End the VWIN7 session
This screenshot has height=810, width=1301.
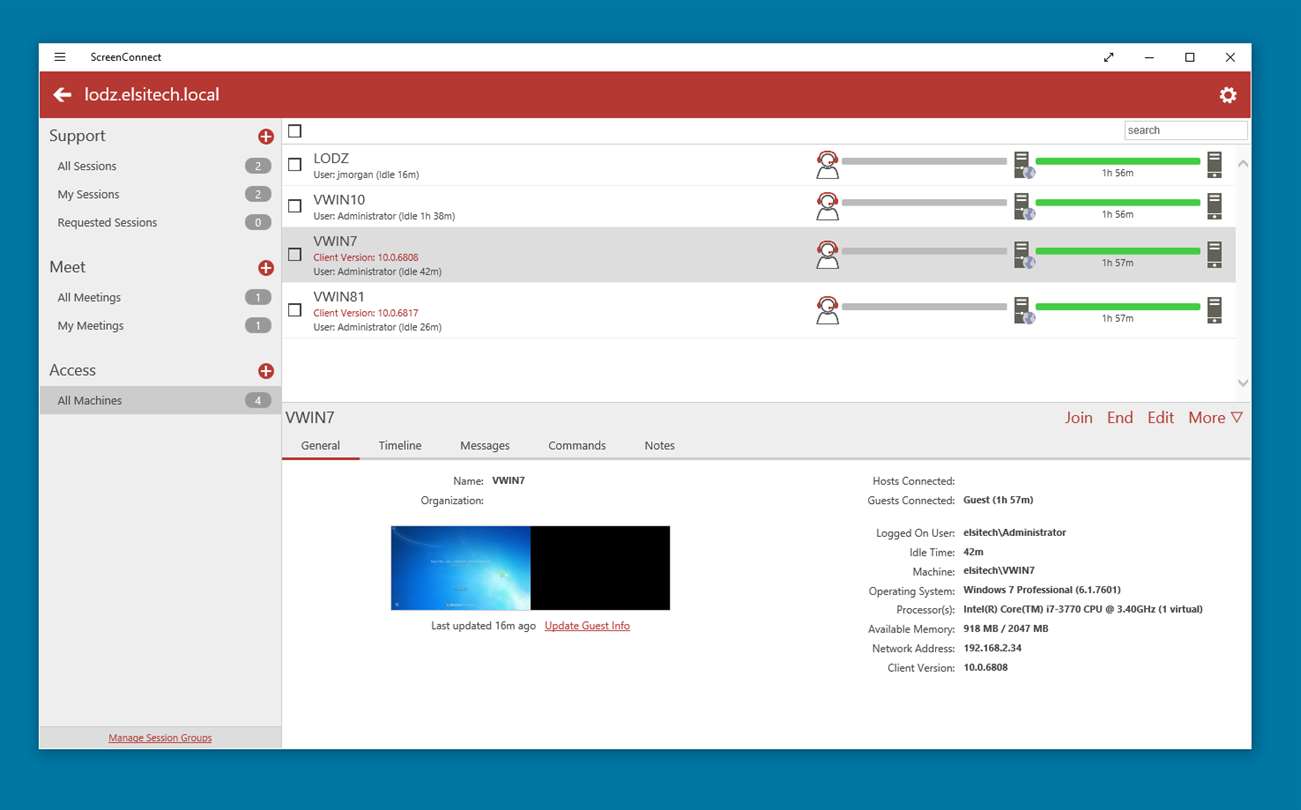click(1120, 418)
